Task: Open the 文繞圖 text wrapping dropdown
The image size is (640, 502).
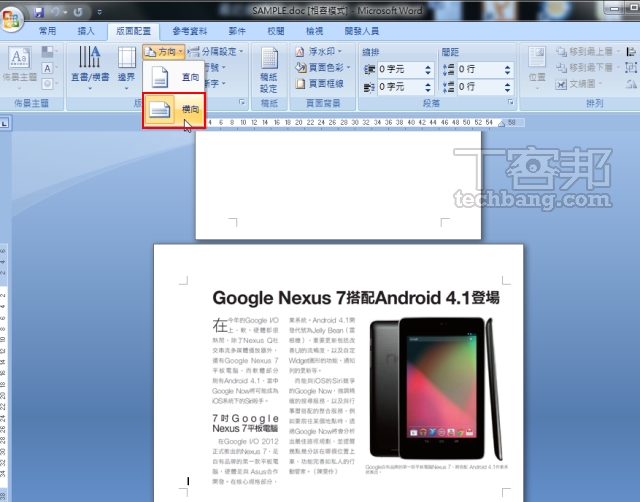Action: point(580,84)
